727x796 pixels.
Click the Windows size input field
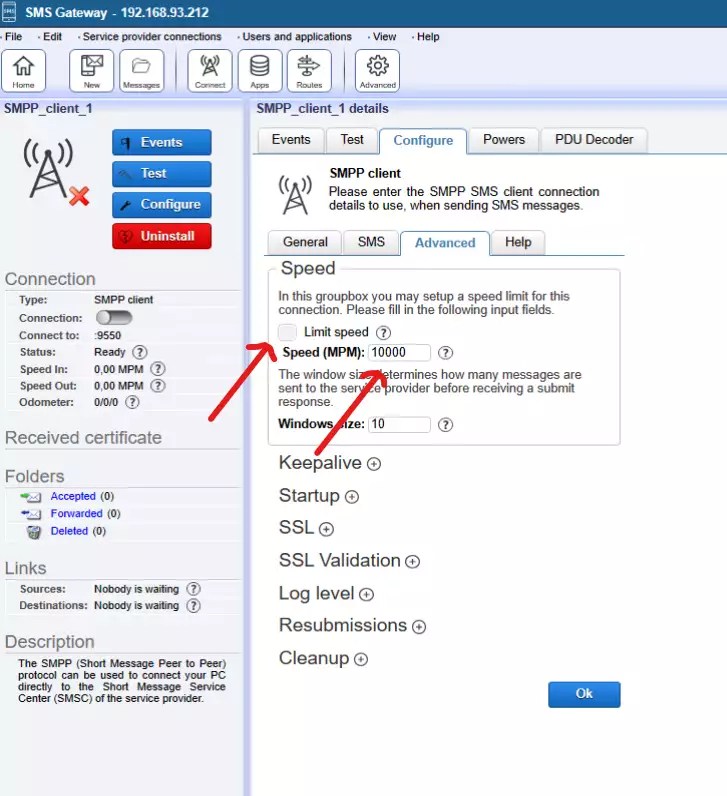pos(399,424)
